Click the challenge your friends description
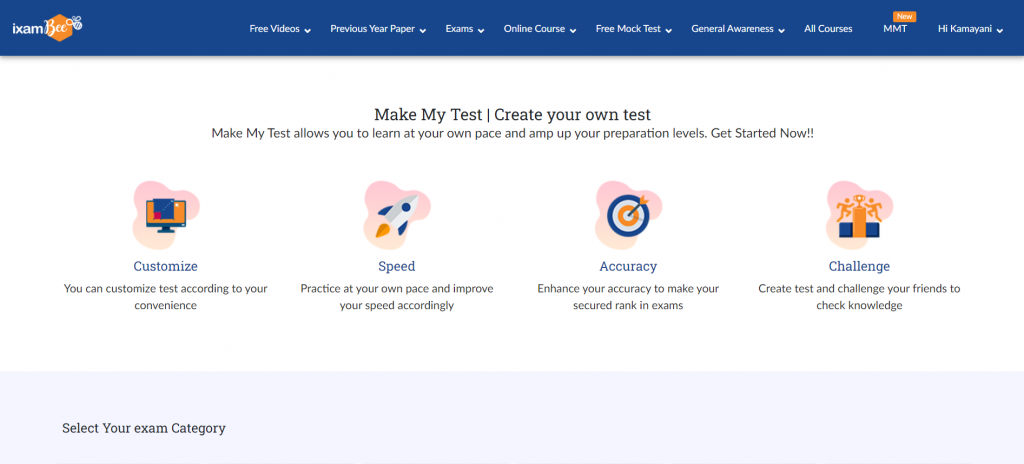This screenshot has height=464, width=1024. (859, 297)
